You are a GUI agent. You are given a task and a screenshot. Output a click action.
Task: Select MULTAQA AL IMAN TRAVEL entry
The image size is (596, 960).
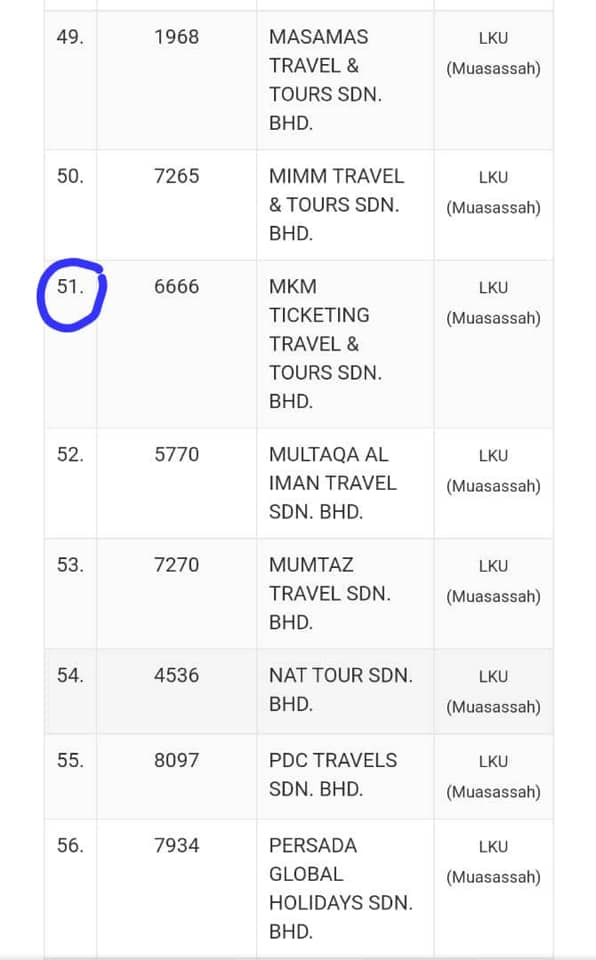point(333,483)
